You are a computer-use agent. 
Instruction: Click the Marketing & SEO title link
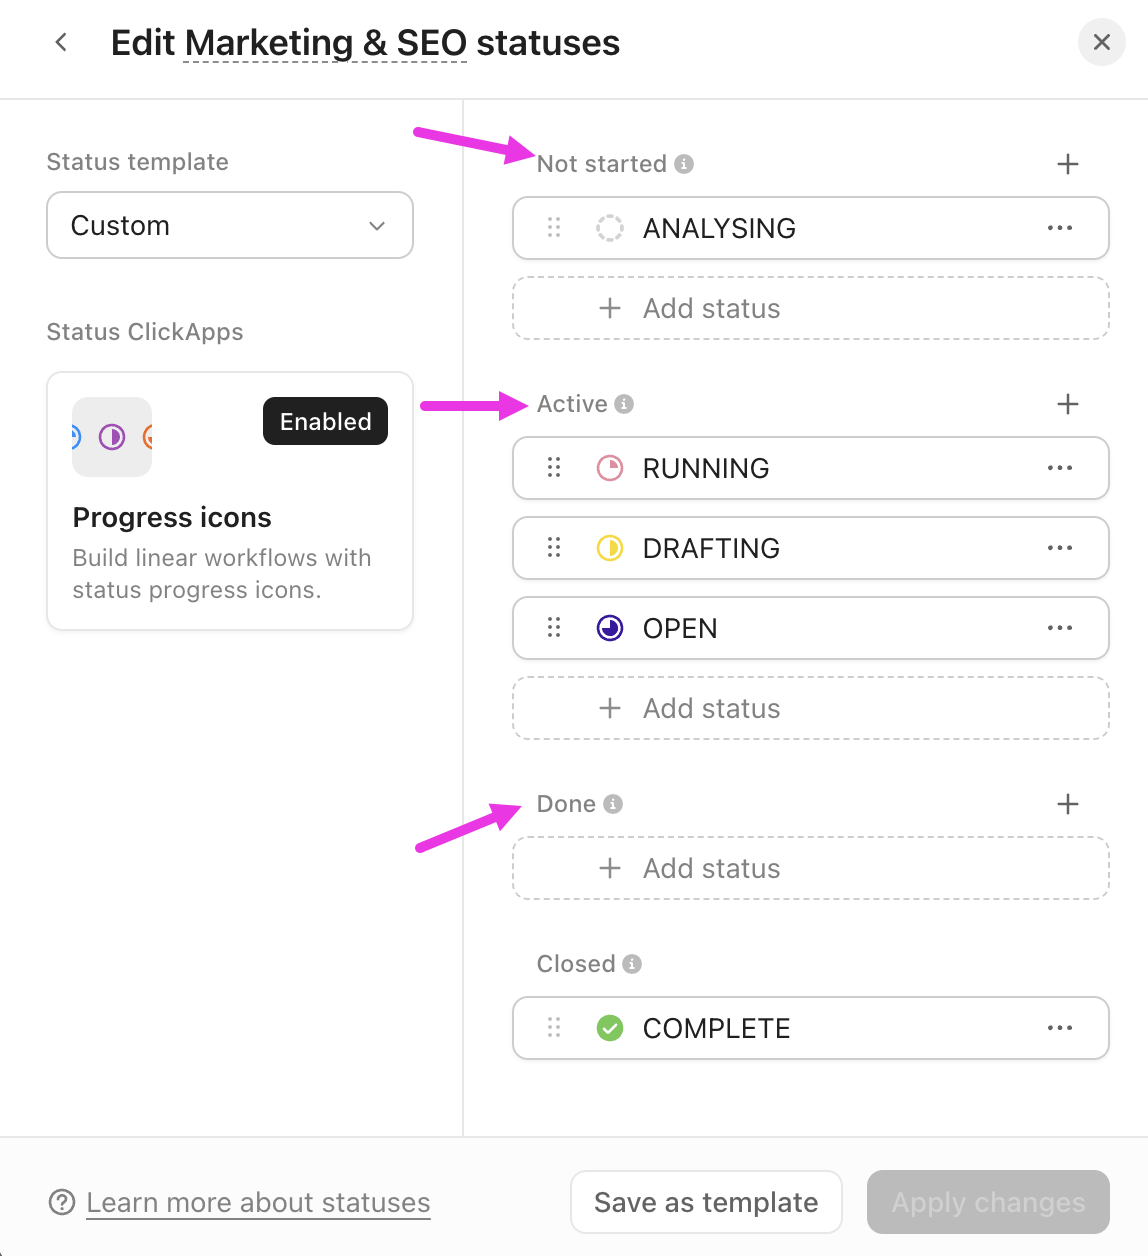pyautogui.click(x=324, y=42)
